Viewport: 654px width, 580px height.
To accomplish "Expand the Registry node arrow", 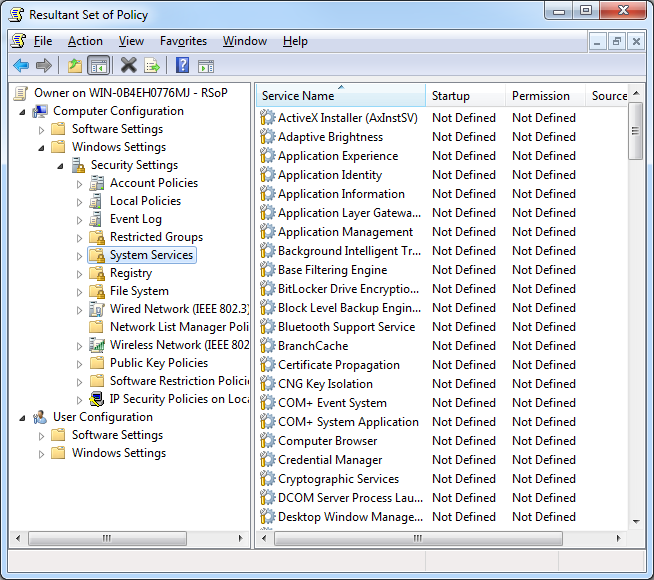I will click(x=79, y=274).
